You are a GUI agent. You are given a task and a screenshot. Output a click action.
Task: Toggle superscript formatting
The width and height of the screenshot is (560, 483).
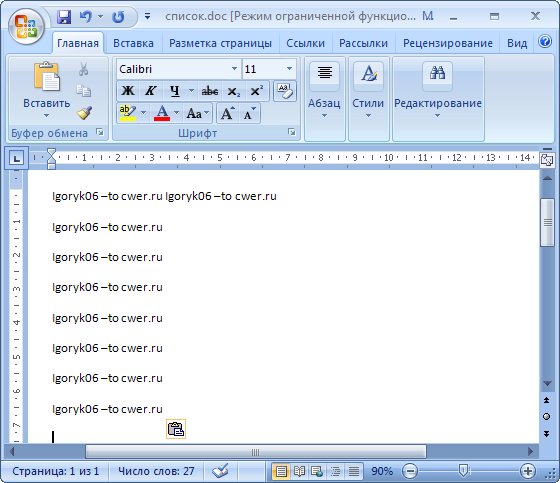coord(256,91)
